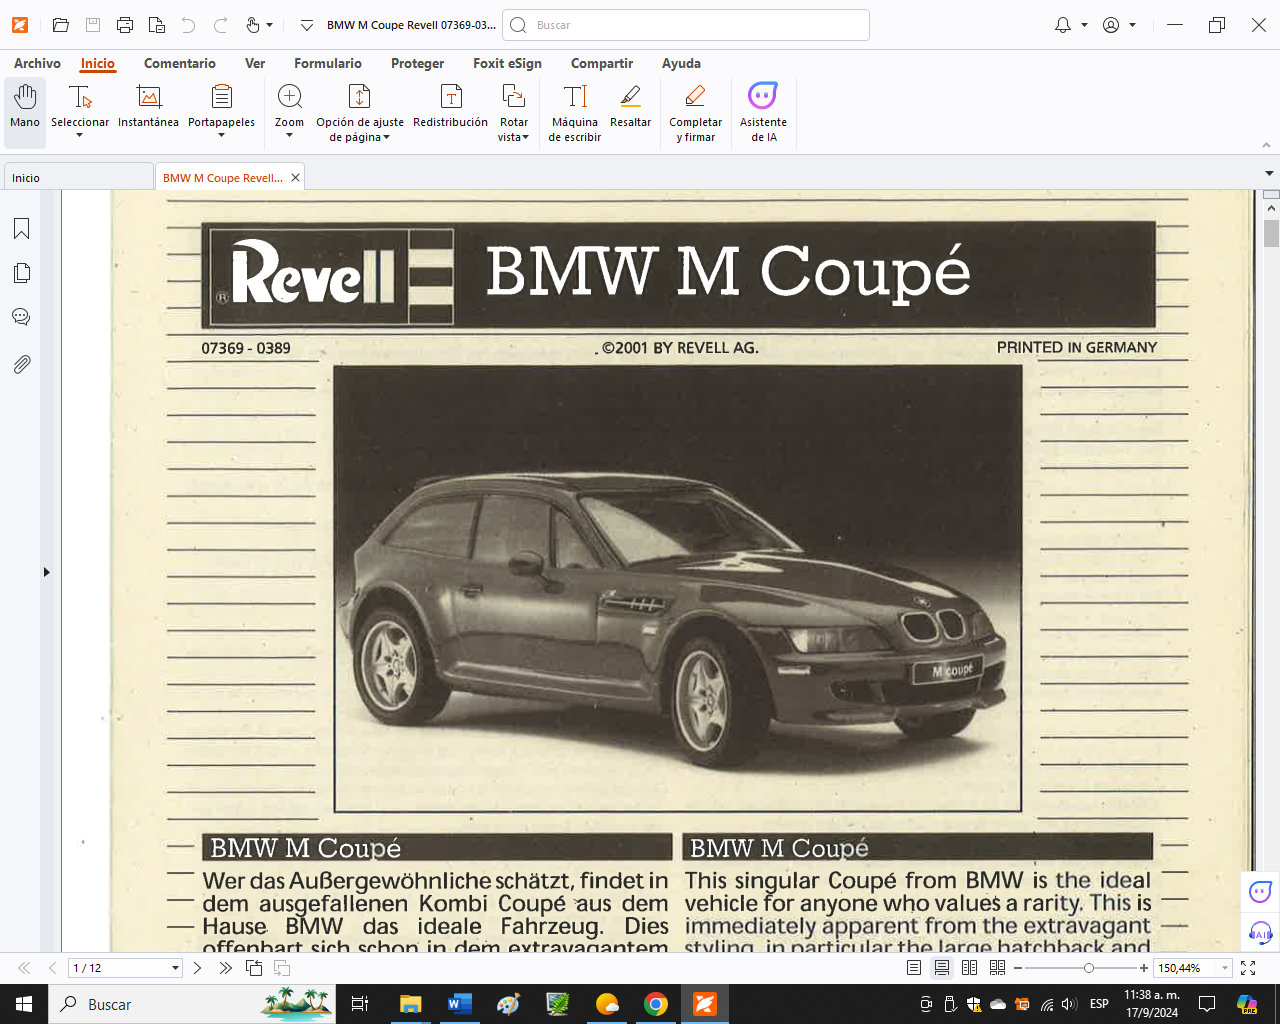The image size is (1280, 1024).
Task: Click the Buscar search field
Action: tap(686, 25)
